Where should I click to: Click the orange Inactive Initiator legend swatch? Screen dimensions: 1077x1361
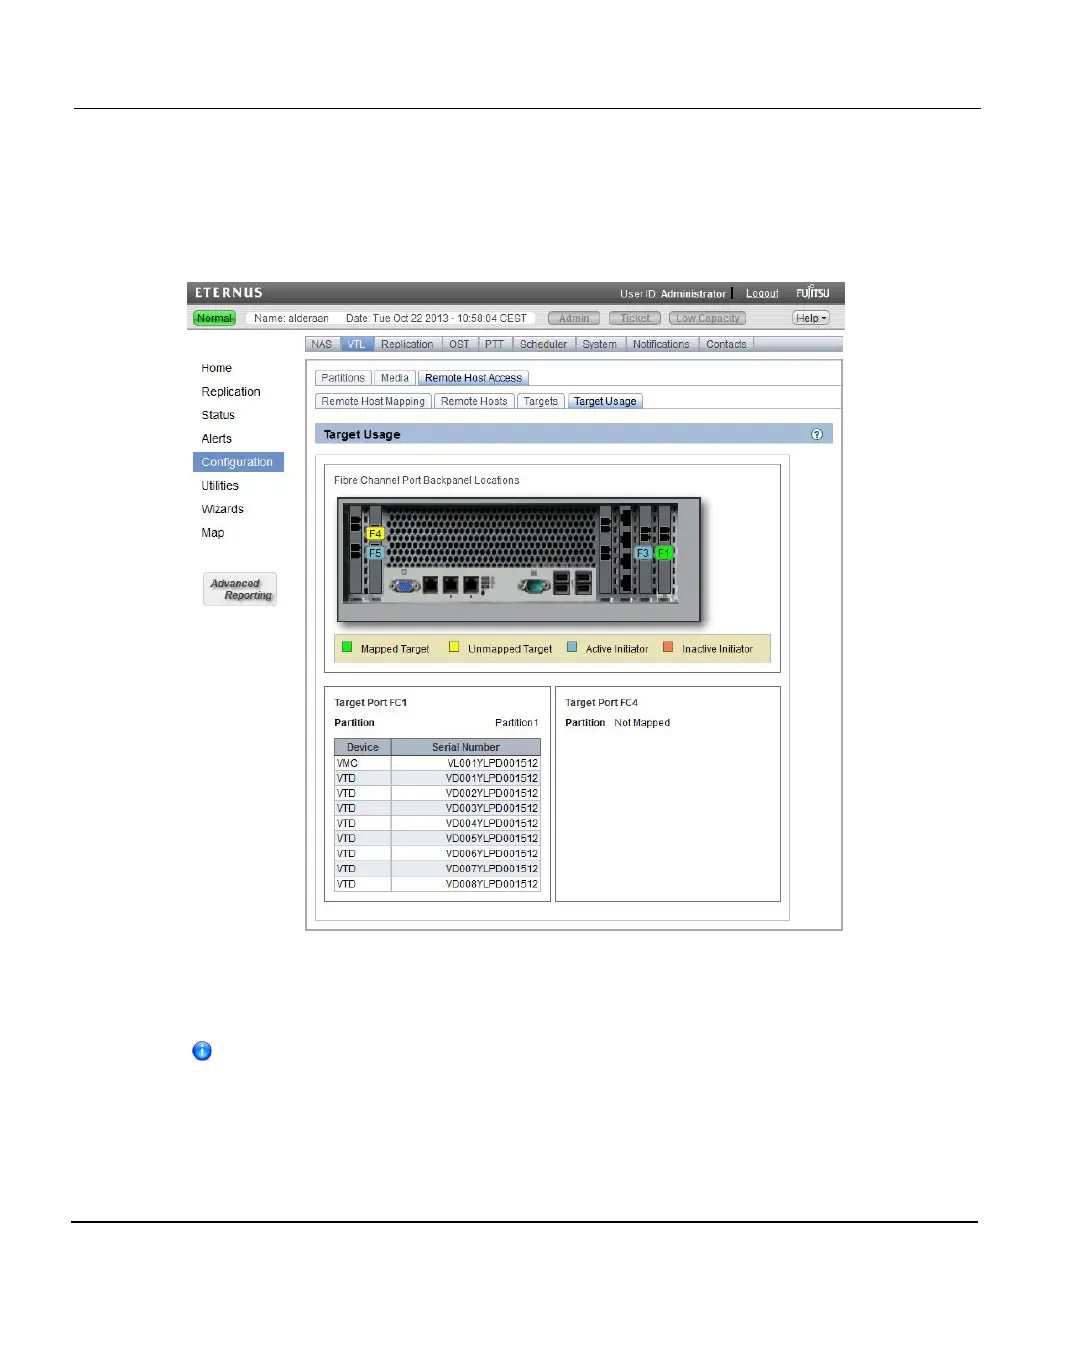click(668, 647)
